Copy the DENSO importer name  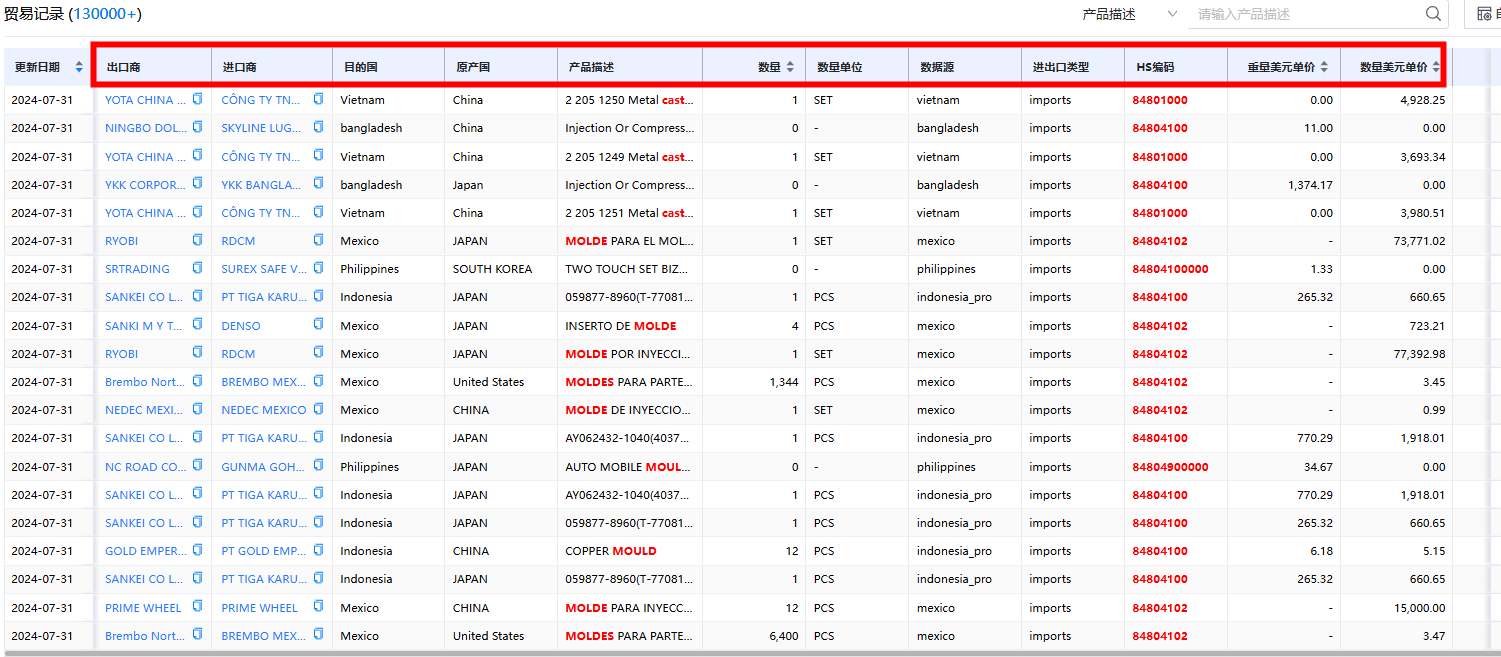click(318, 325)
